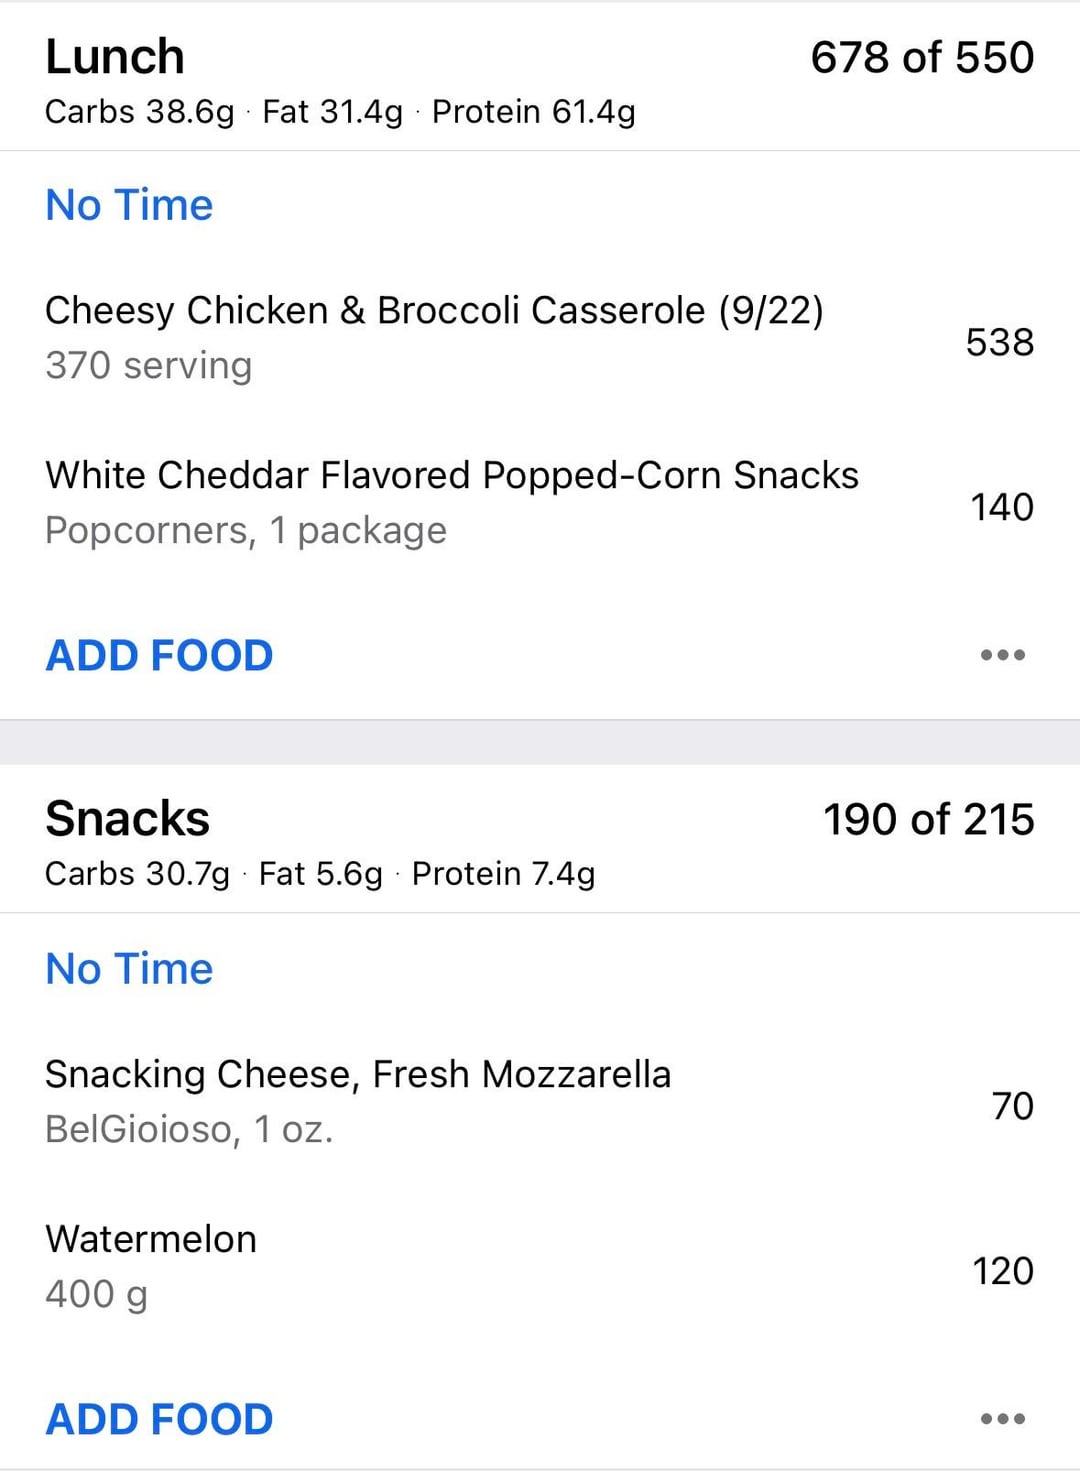The width and height of the screenshot is (1080, 1471).
Task: Click the Lunch total 678 of 550
Action: click(x=921, y=57)
